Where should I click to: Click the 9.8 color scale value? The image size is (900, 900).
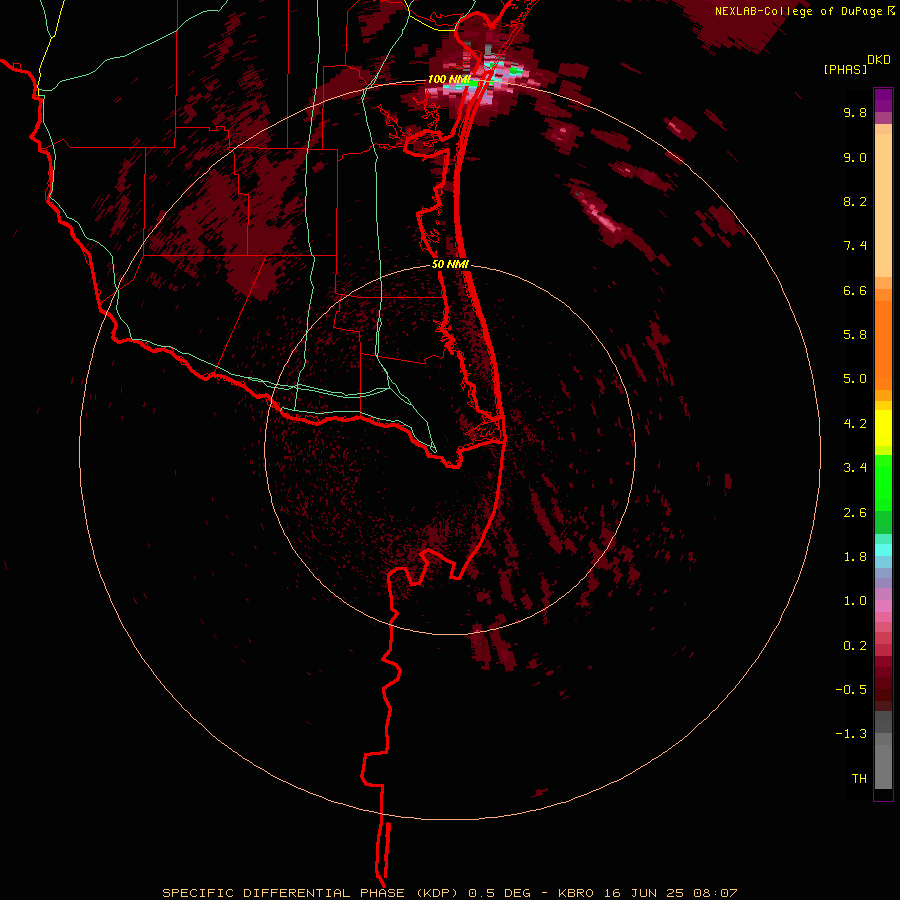click(855, 112)
